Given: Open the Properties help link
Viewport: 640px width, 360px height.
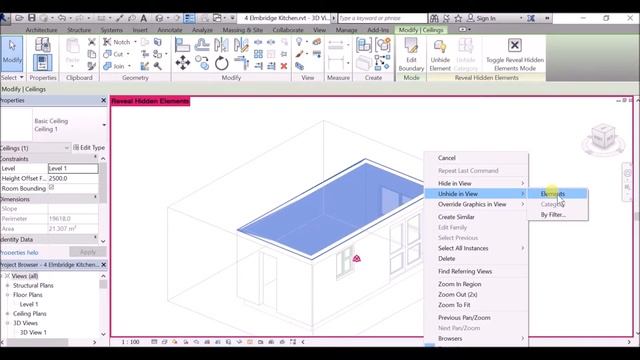Looking at the screenshot, I should click(19, 252).
